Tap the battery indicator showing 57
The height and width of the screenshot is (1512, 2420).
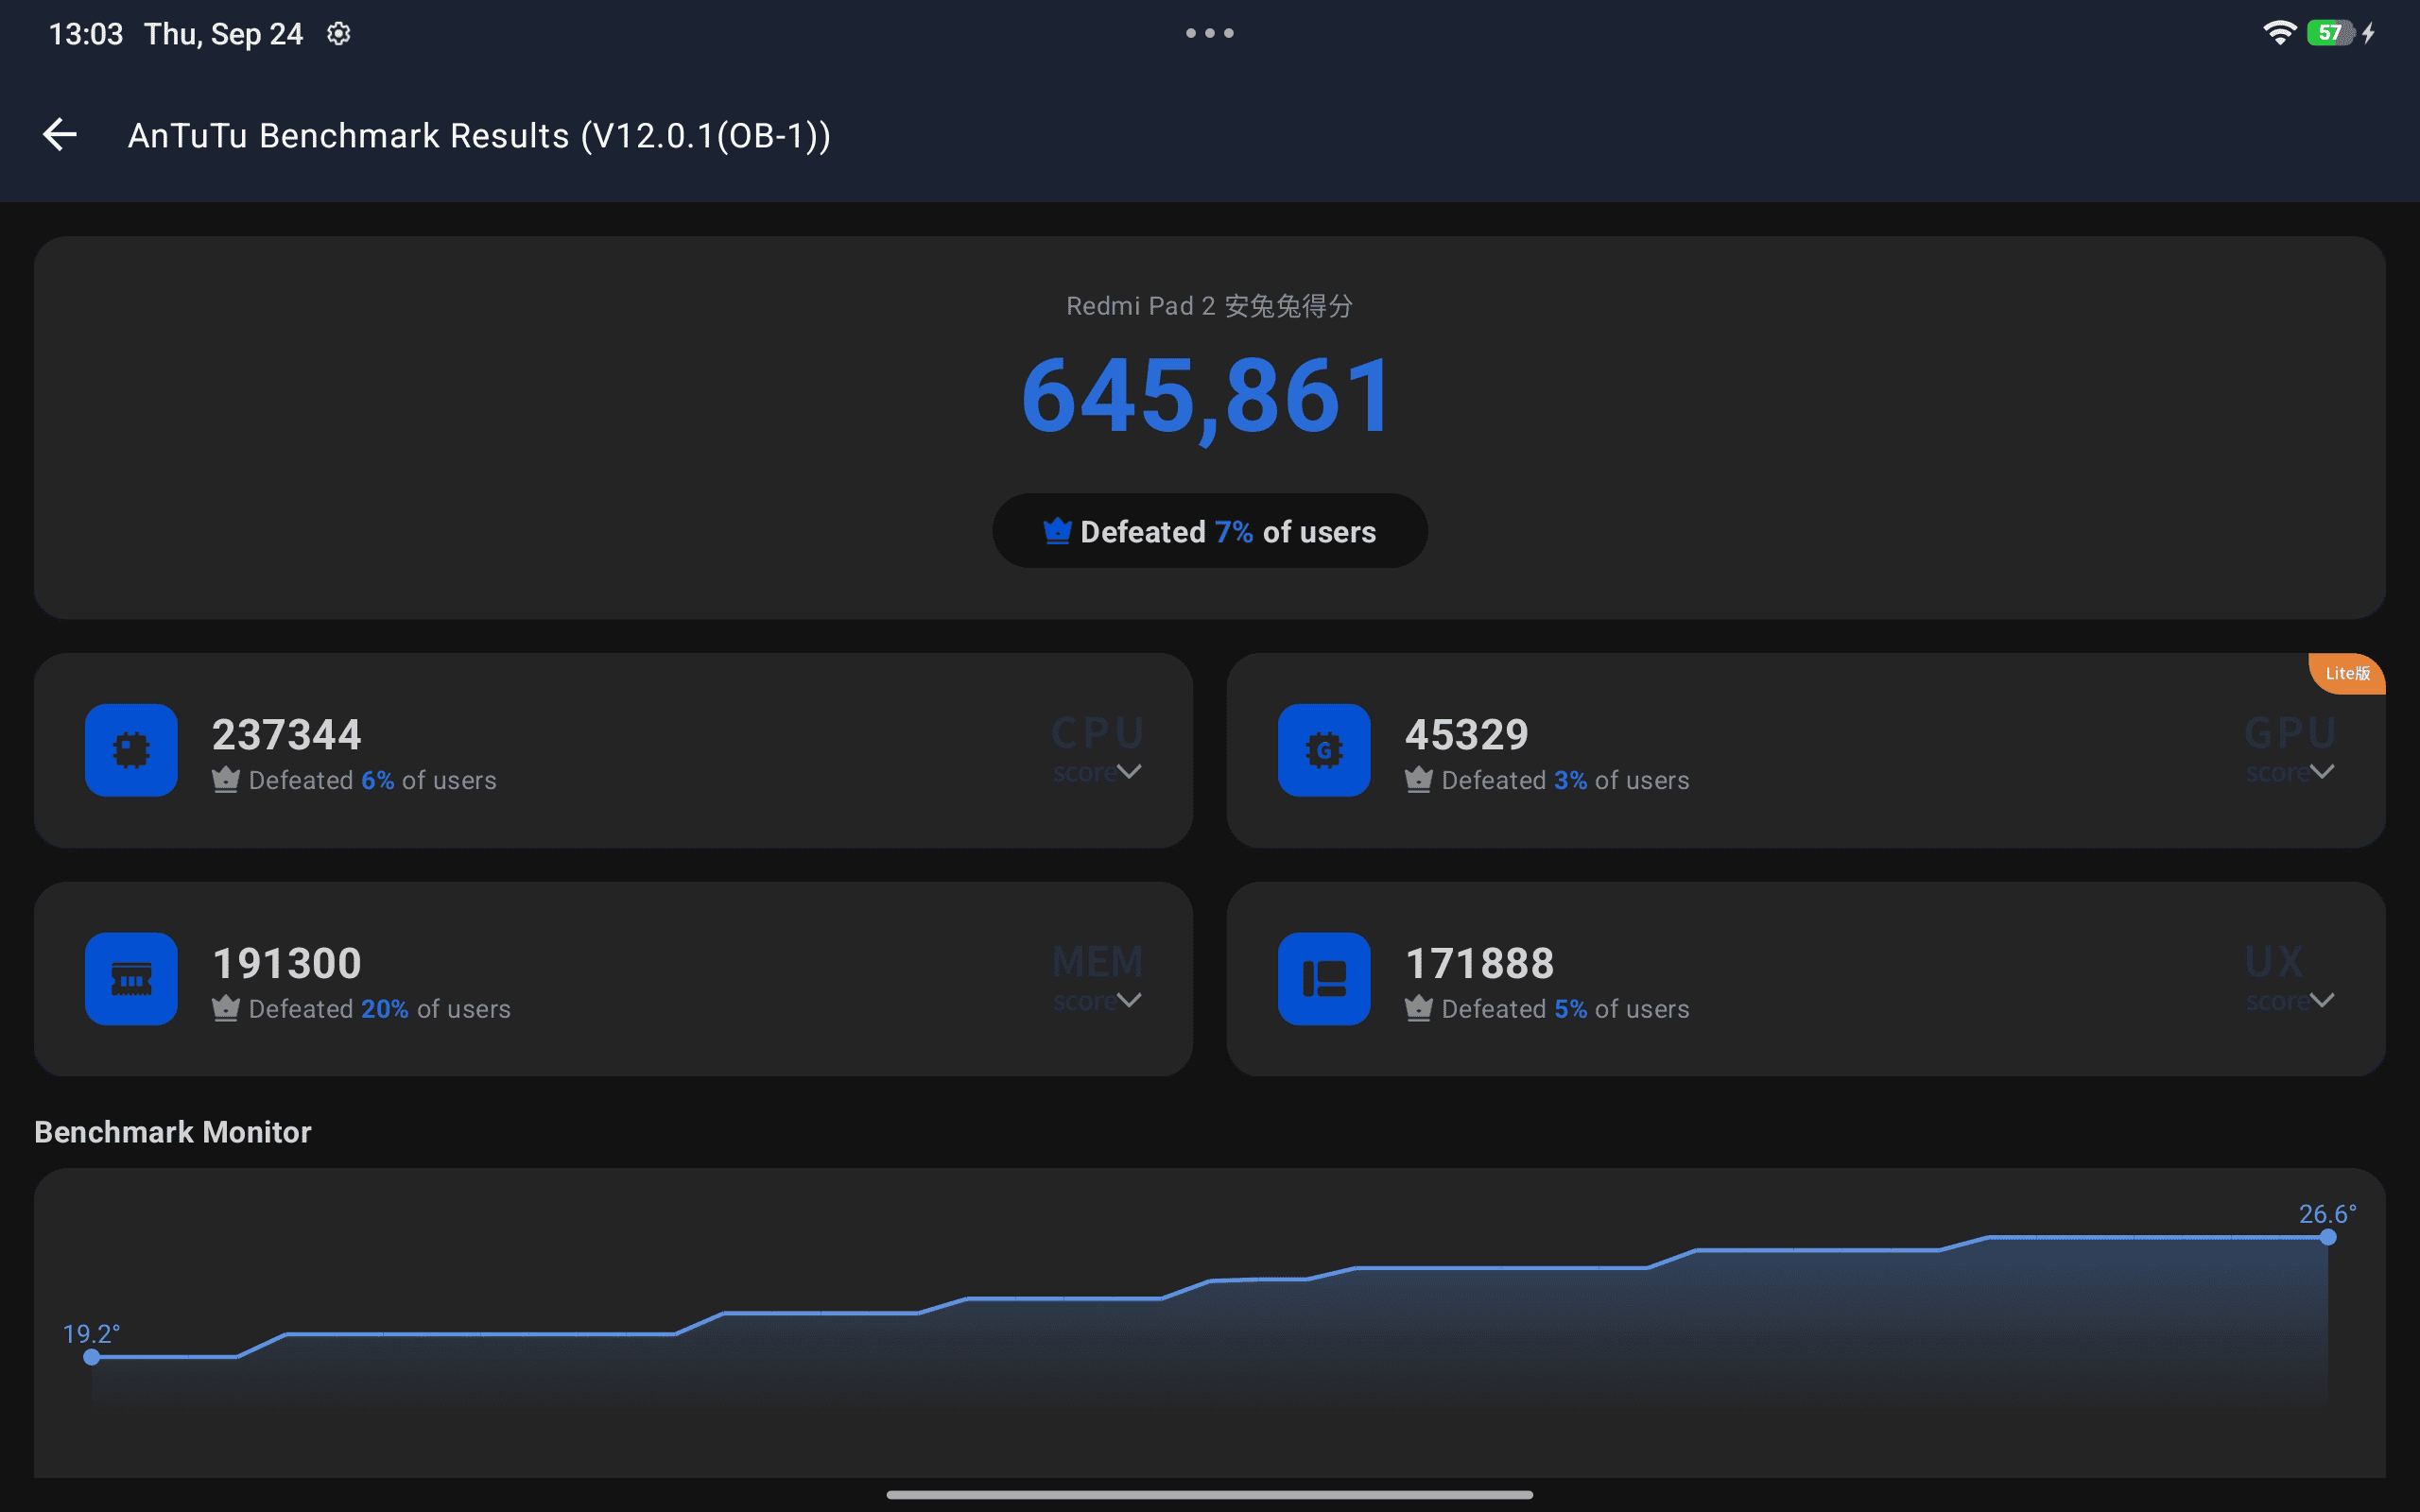click(2329, 33)
